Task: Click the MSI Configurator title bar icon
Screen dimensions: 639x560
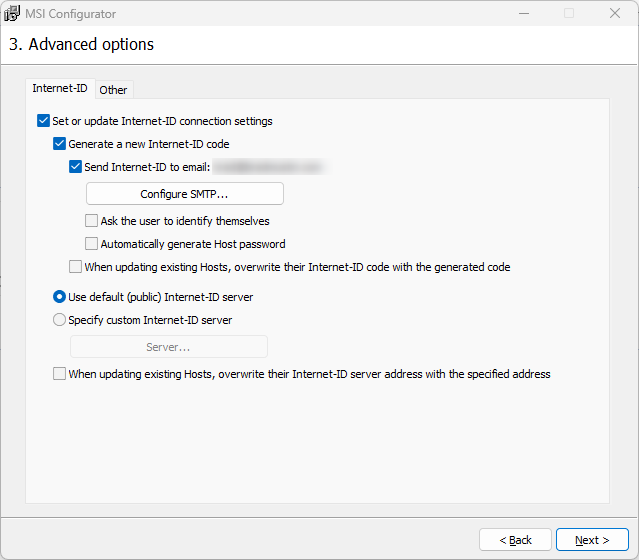Action: click(12, 14)
